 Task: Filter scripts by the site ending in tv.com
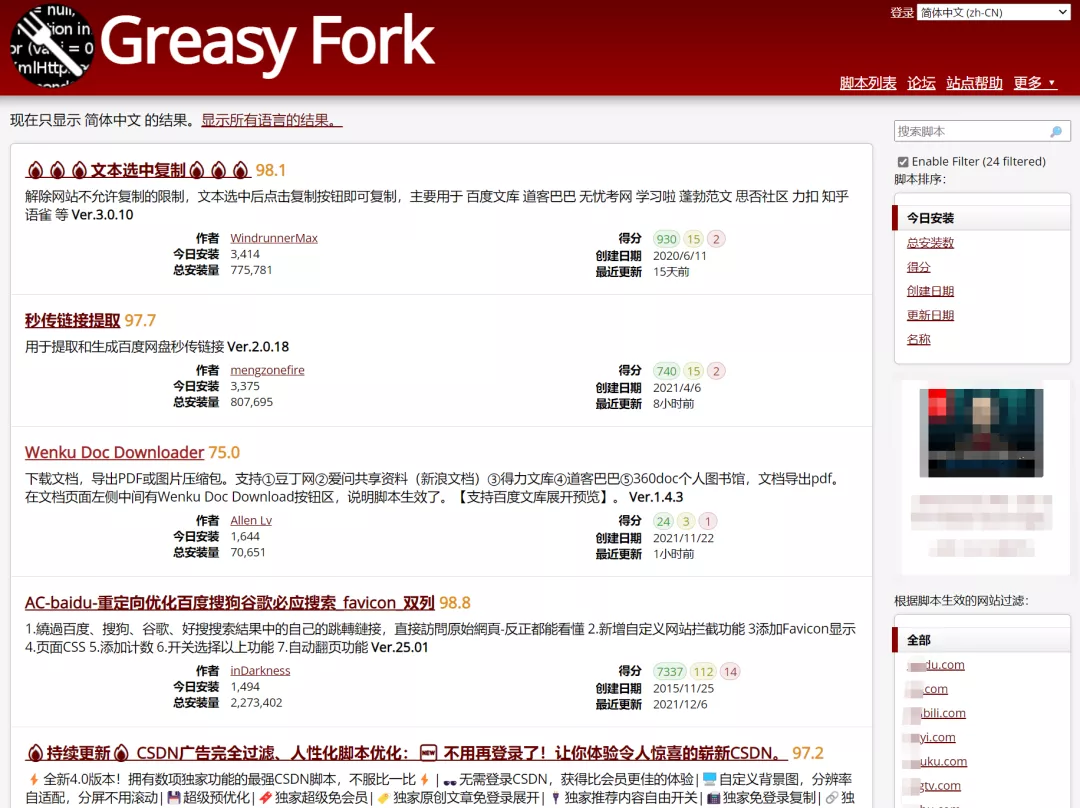tap(933, 785)
